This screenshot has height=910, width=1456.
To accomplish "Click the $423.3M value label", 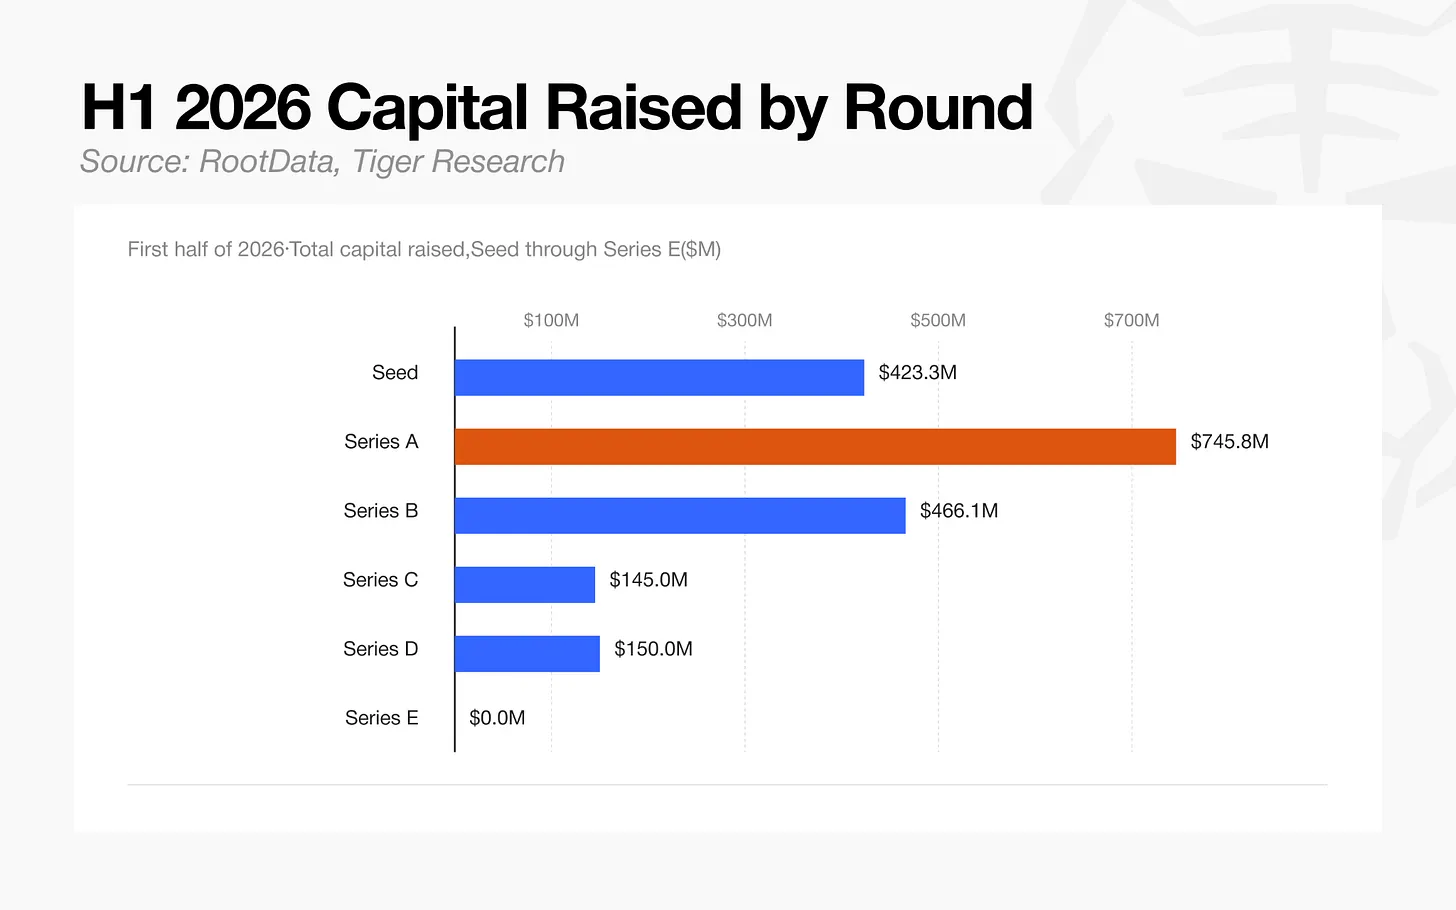I will 918,373.
